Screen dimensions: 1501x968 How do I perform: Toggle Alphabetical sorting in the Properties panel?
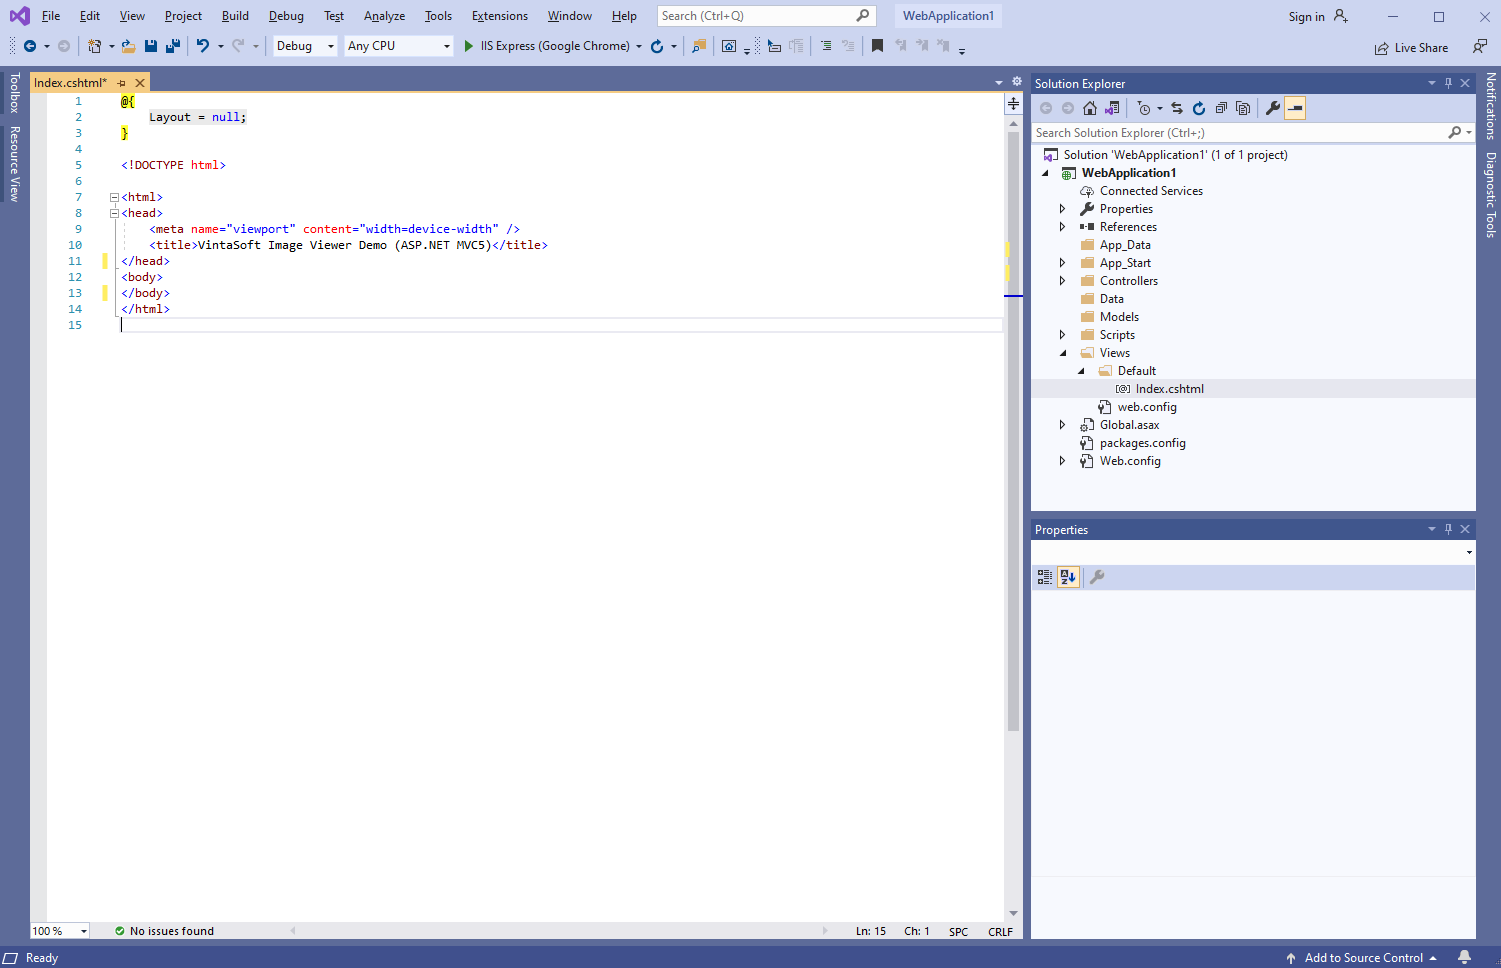pyautogui.click(x=1068, y=577)
